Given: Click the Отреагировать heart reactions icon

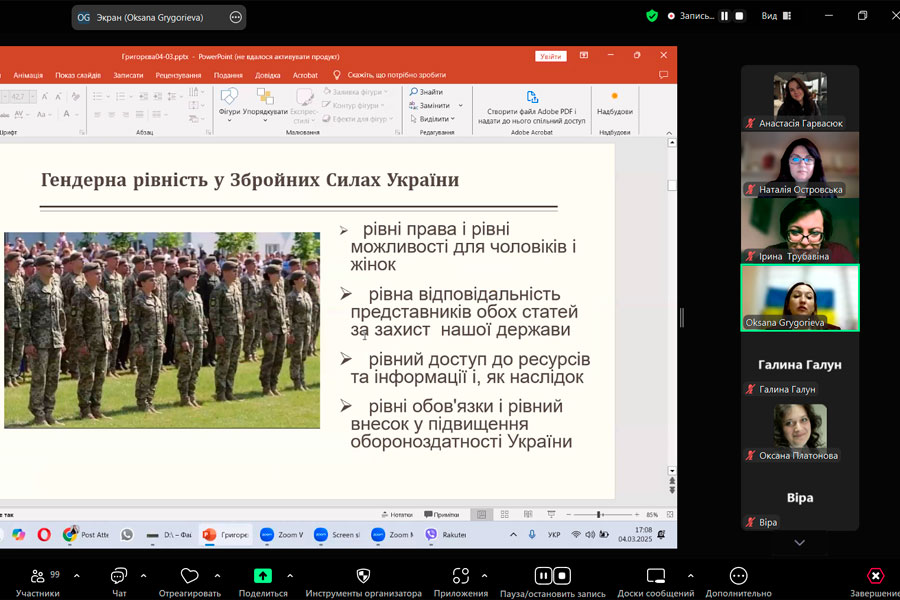Looking at the screenshot, I should click(x=189, y=577).
